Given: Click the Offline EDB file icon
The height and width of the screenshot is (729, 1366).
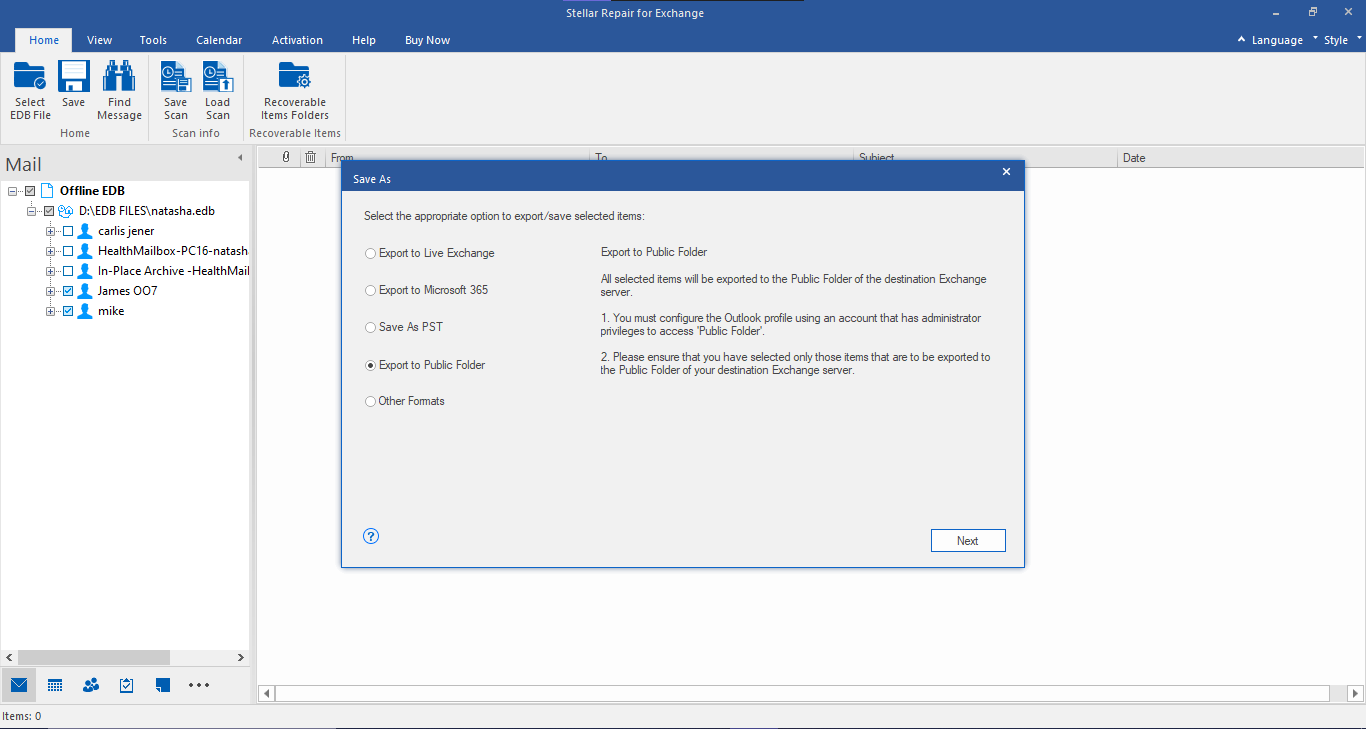Looking at the screenshot, I should point(47,191).
